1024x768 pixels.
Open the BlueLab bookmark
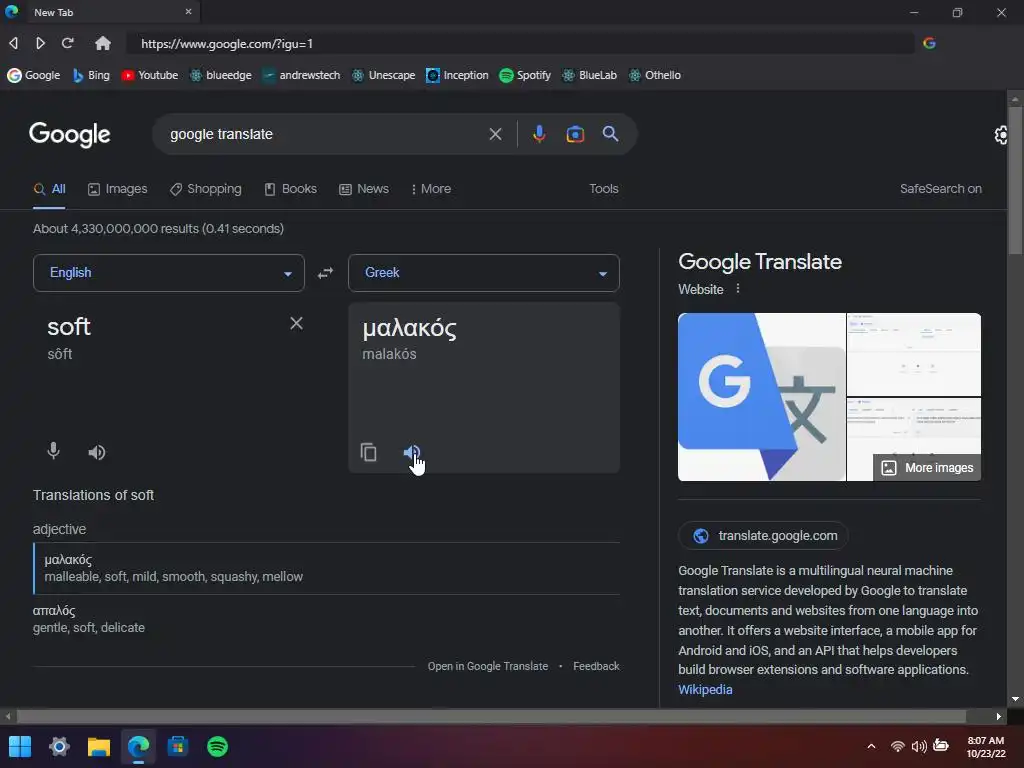(590, 75)
